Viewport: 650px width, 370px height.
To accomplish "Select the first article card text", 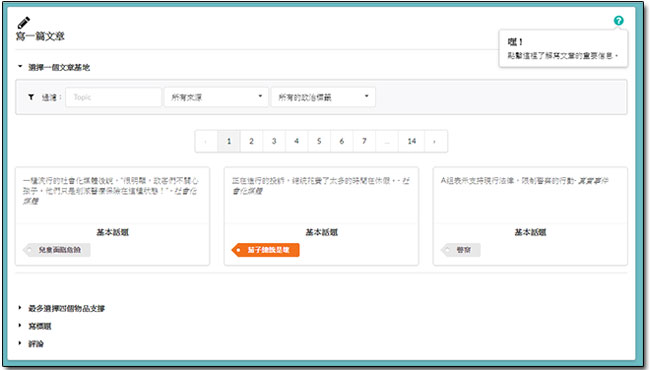I will pyautogui.click(x=111, y=191).
